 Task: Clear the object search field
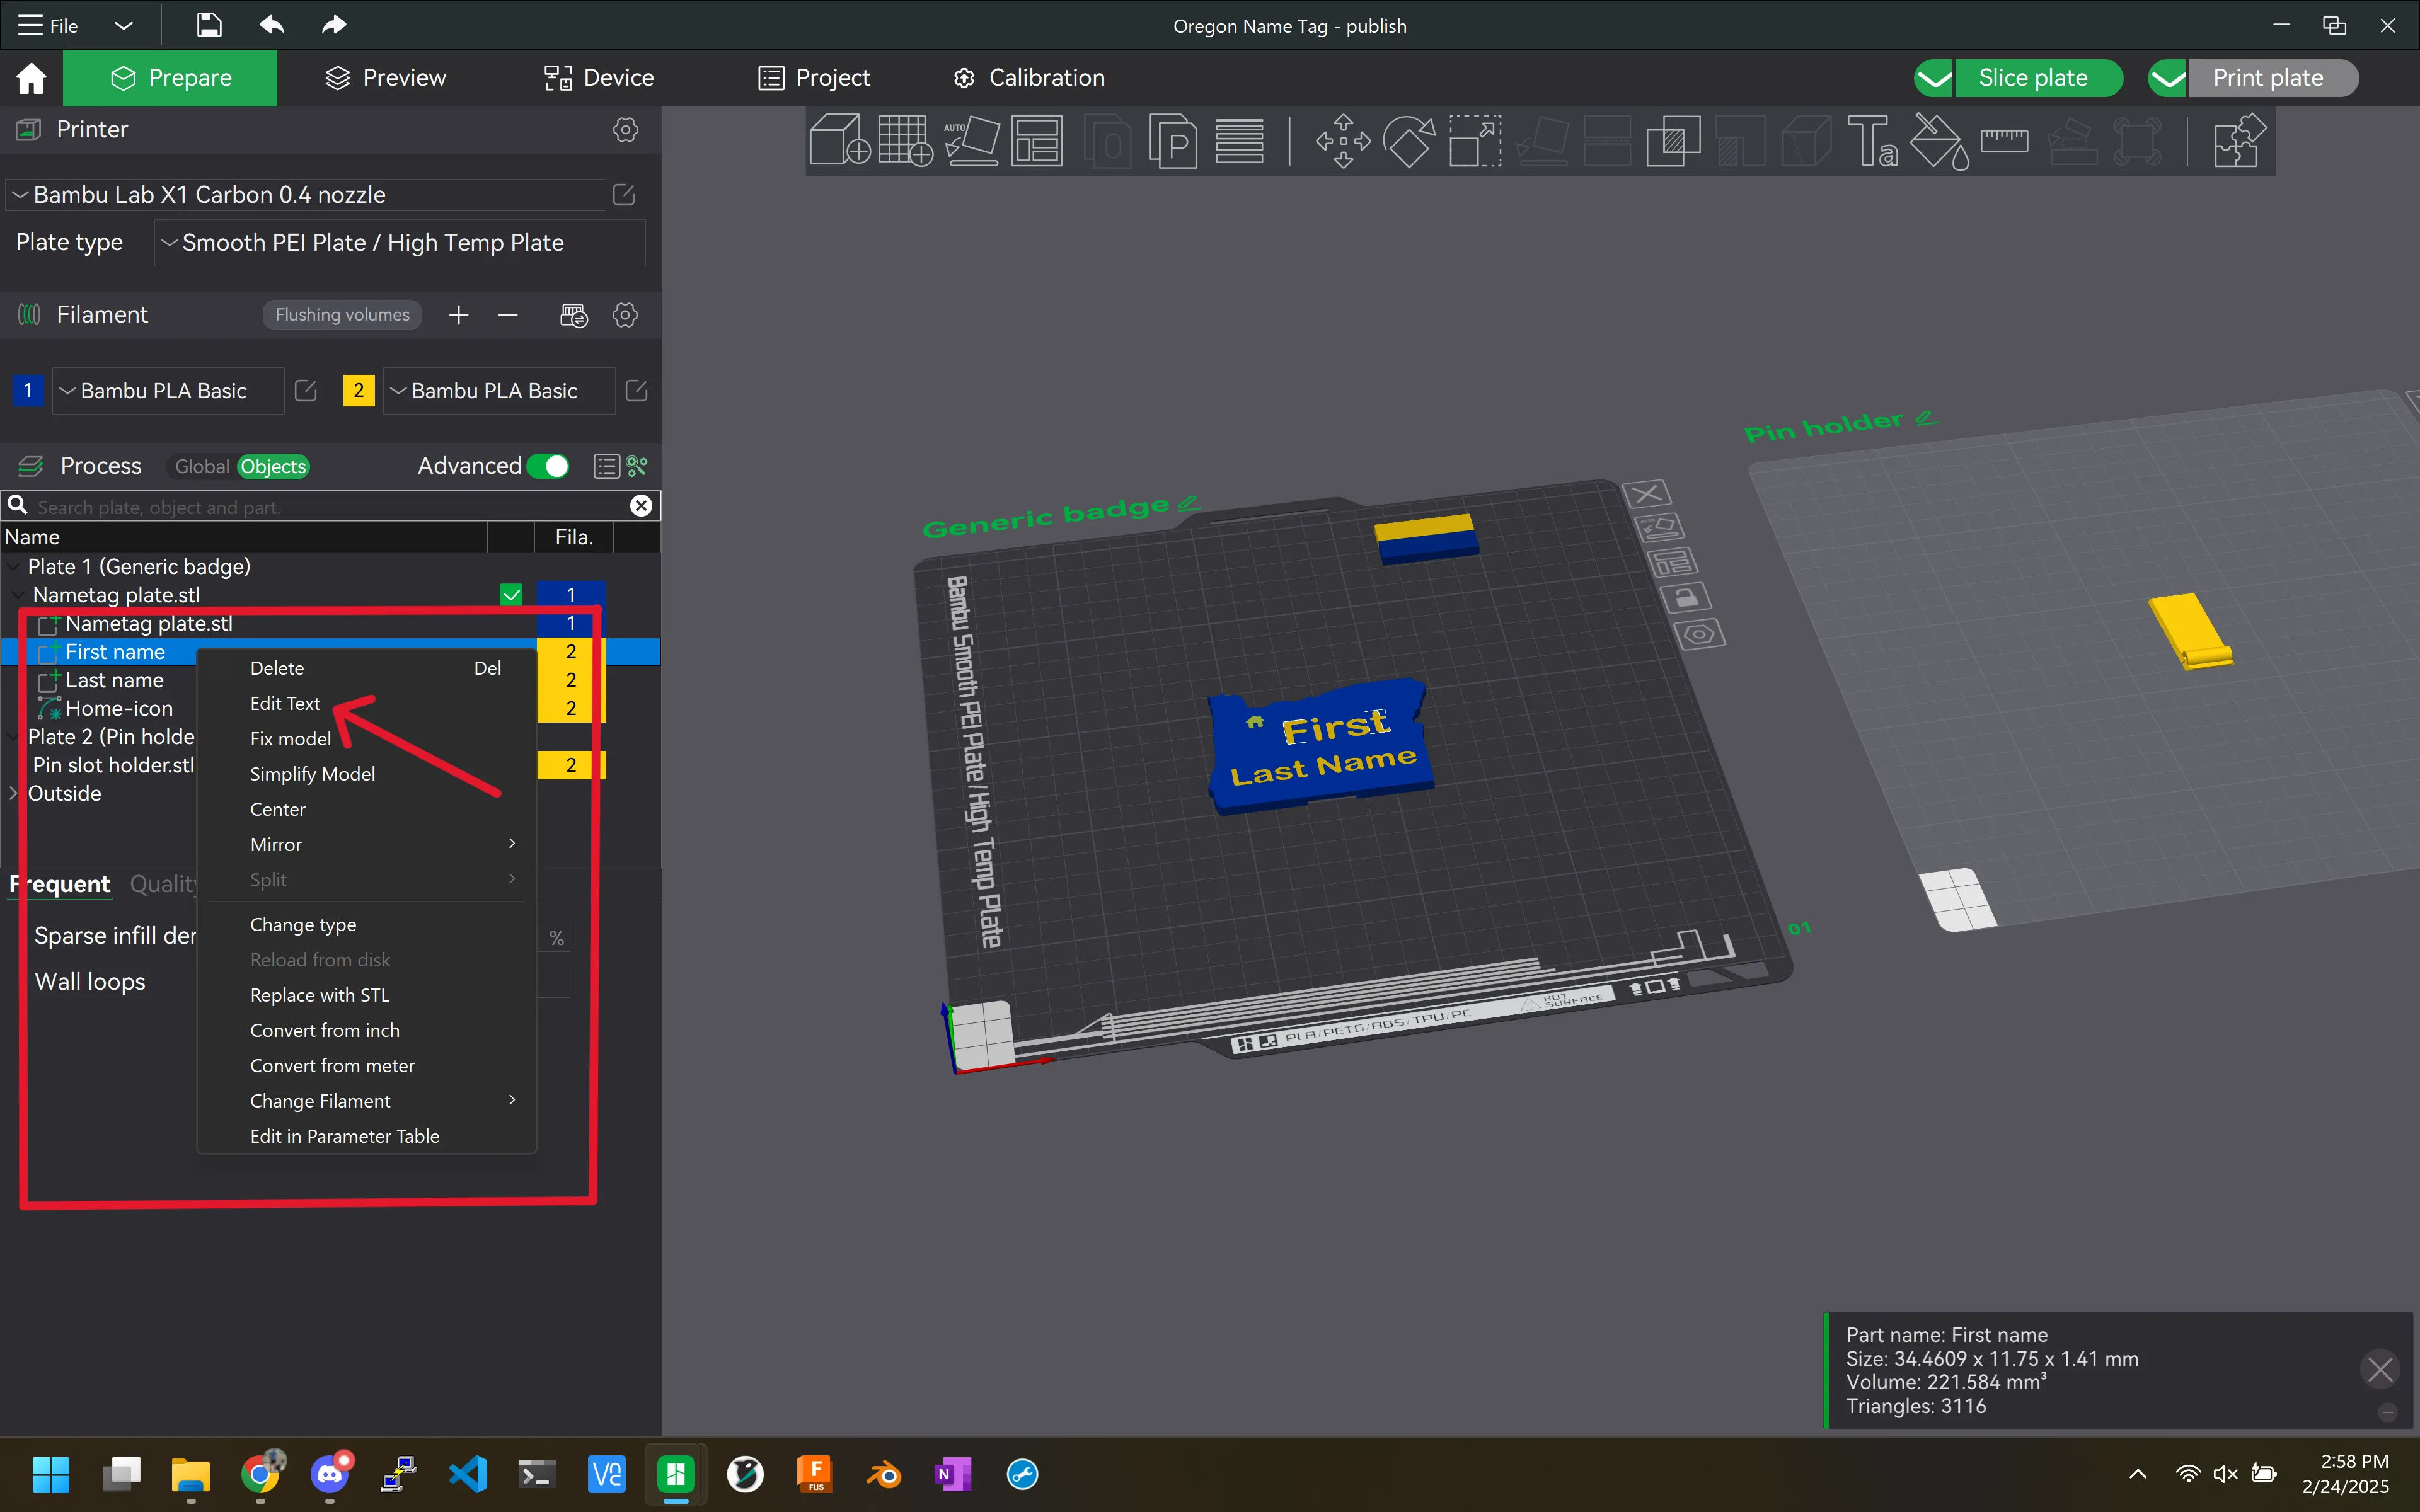pyautogui.click(x=641, y=506)
